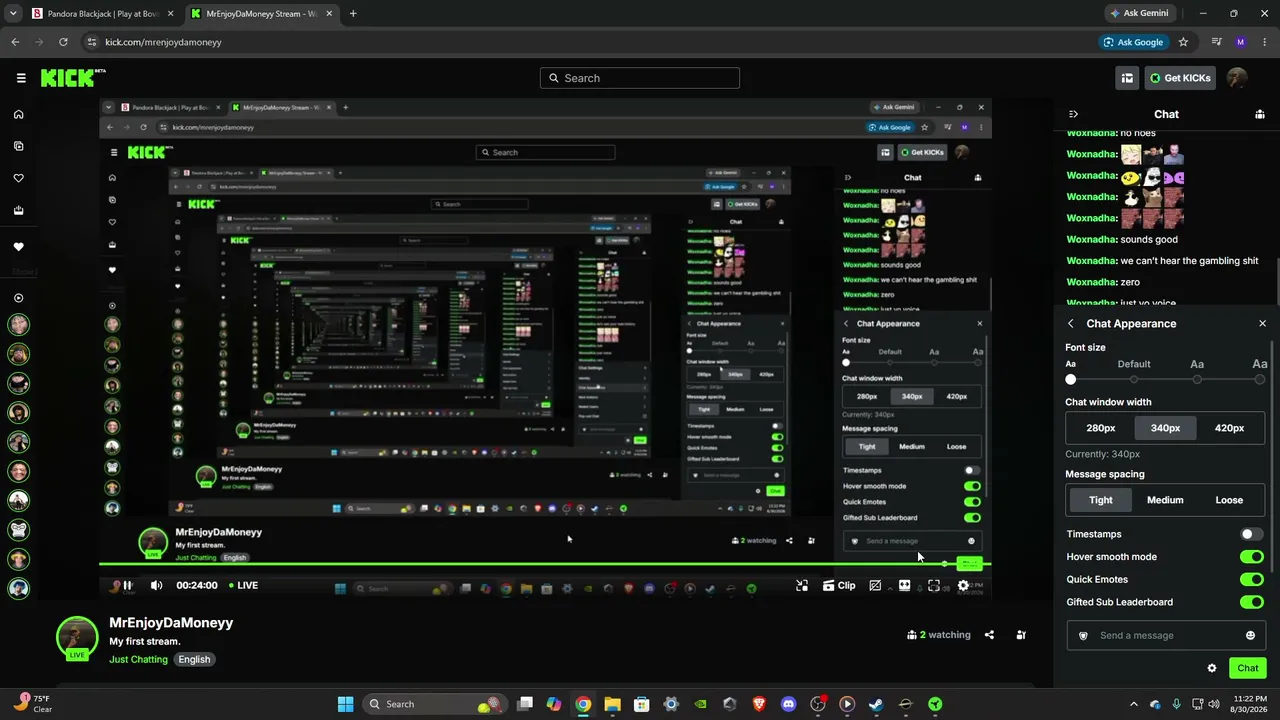Focus the Kick search field

coord(640,78)
